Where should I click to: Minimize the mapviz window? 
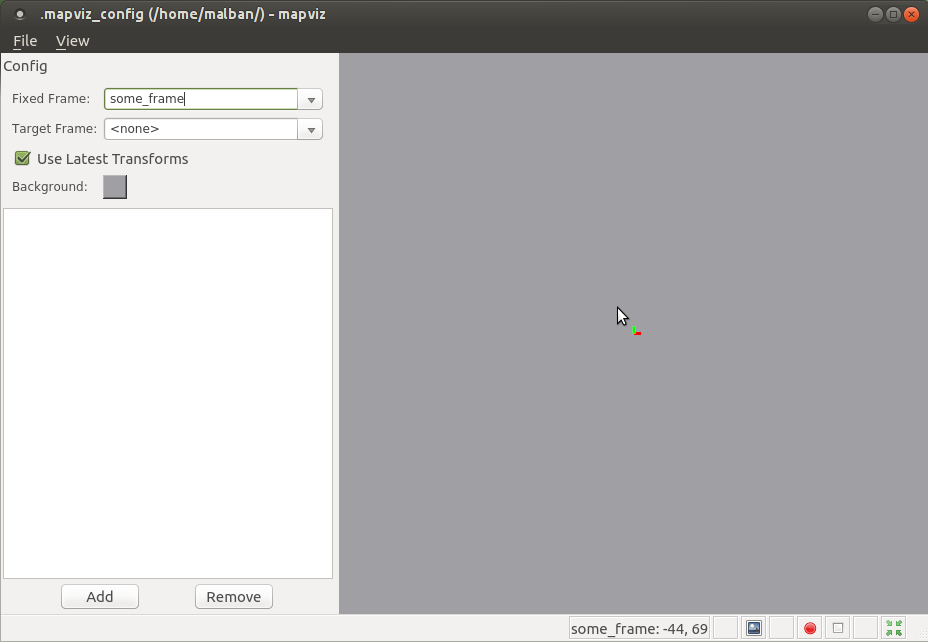pyautogui.click(x=874, y=13)
